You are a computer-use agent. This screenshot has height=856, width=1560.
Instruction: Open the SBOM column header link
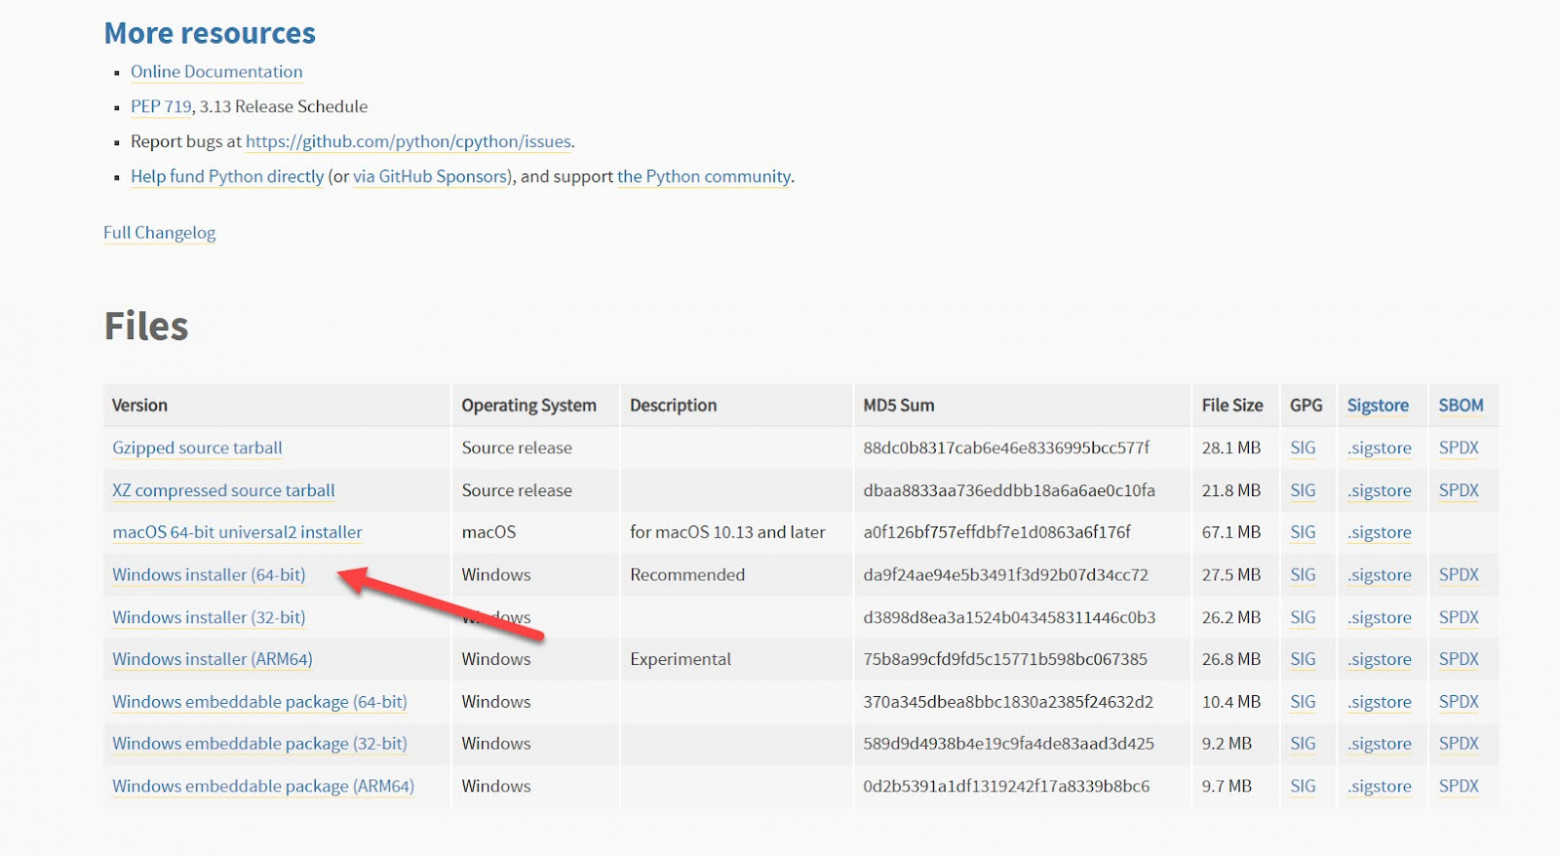[1460, 406]
